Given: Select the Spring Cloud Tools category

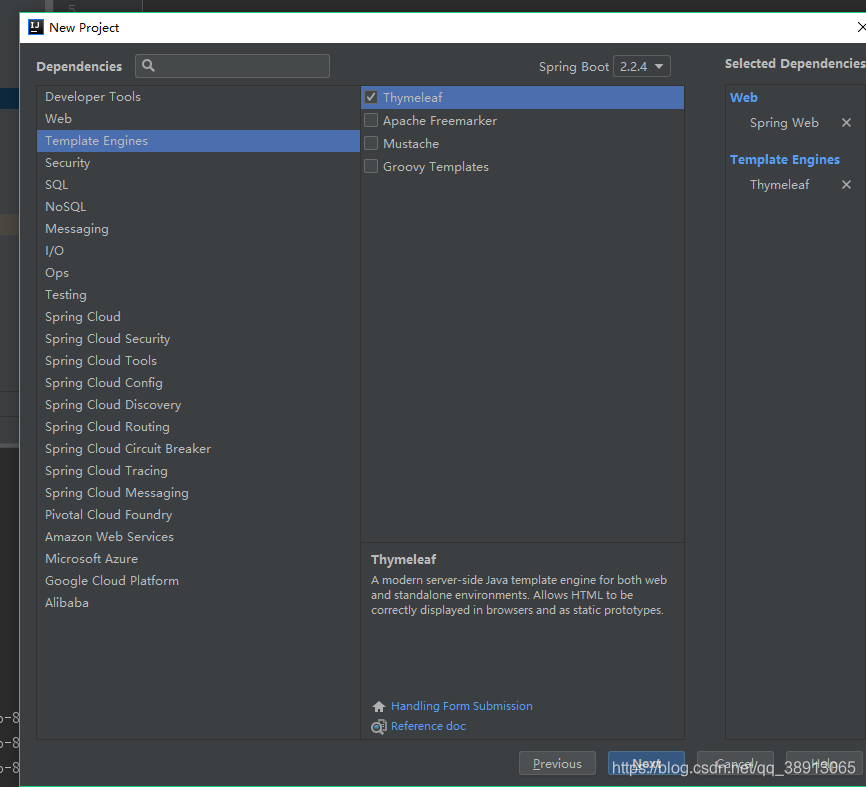Looking at the screenshot, I should 198,361.
